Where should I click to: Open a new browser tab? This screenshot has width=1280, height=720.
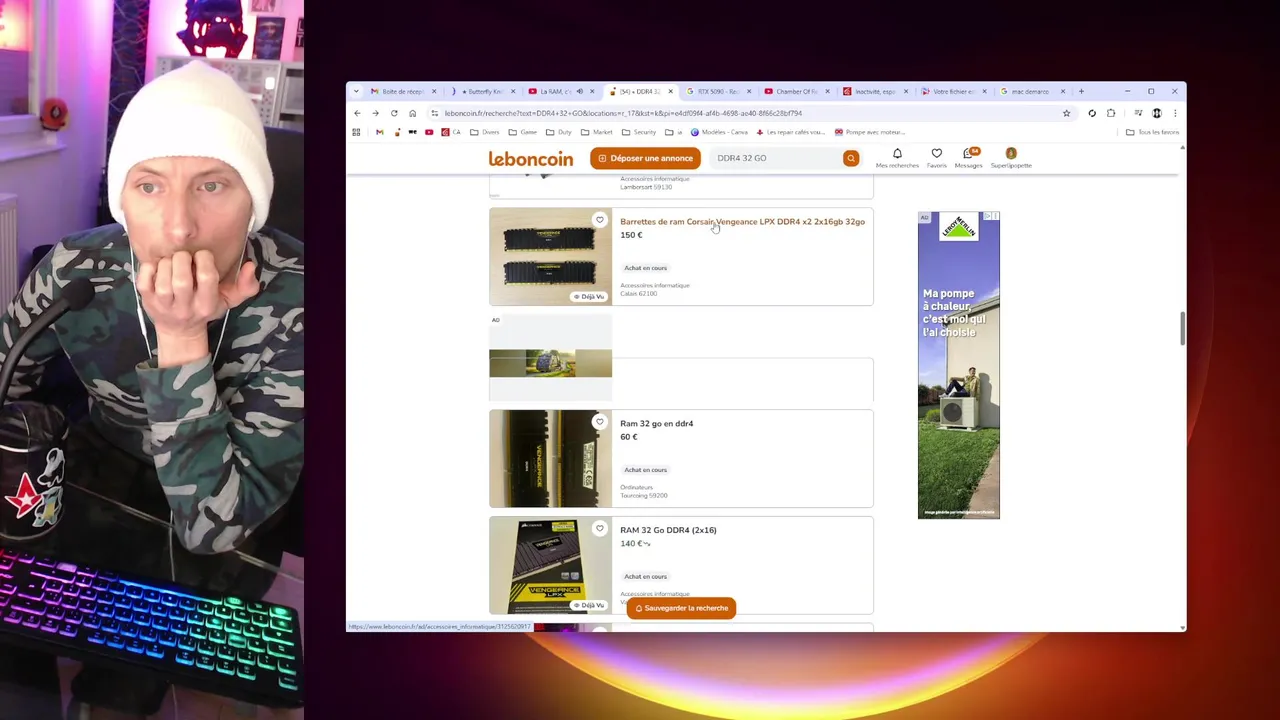click(x=1081, y=92)
